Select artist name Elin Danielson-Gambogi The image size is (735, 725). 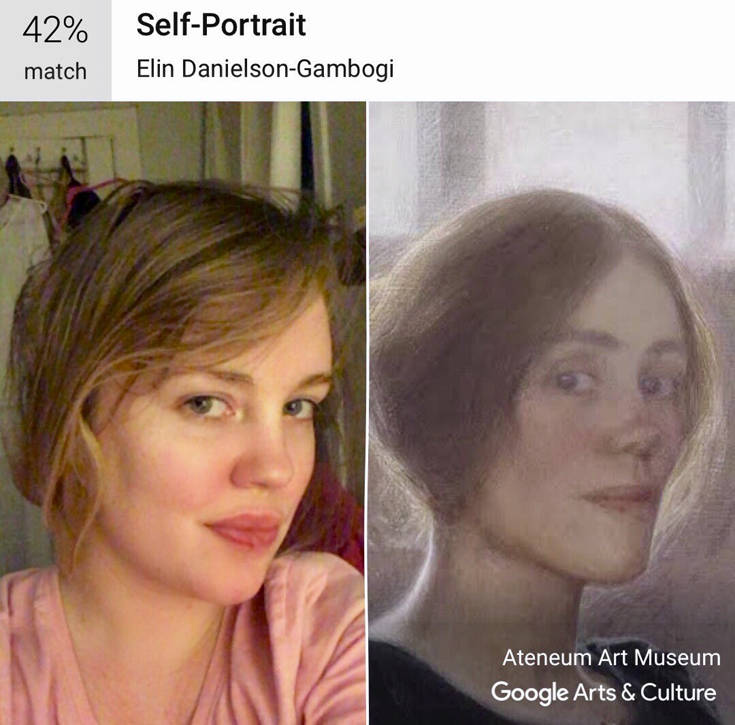(265, 69)
